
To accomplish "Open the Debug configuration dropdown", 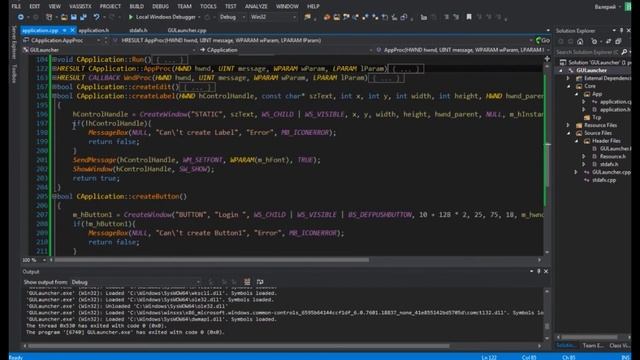I will pyautogui.click(x=232, y=17).
